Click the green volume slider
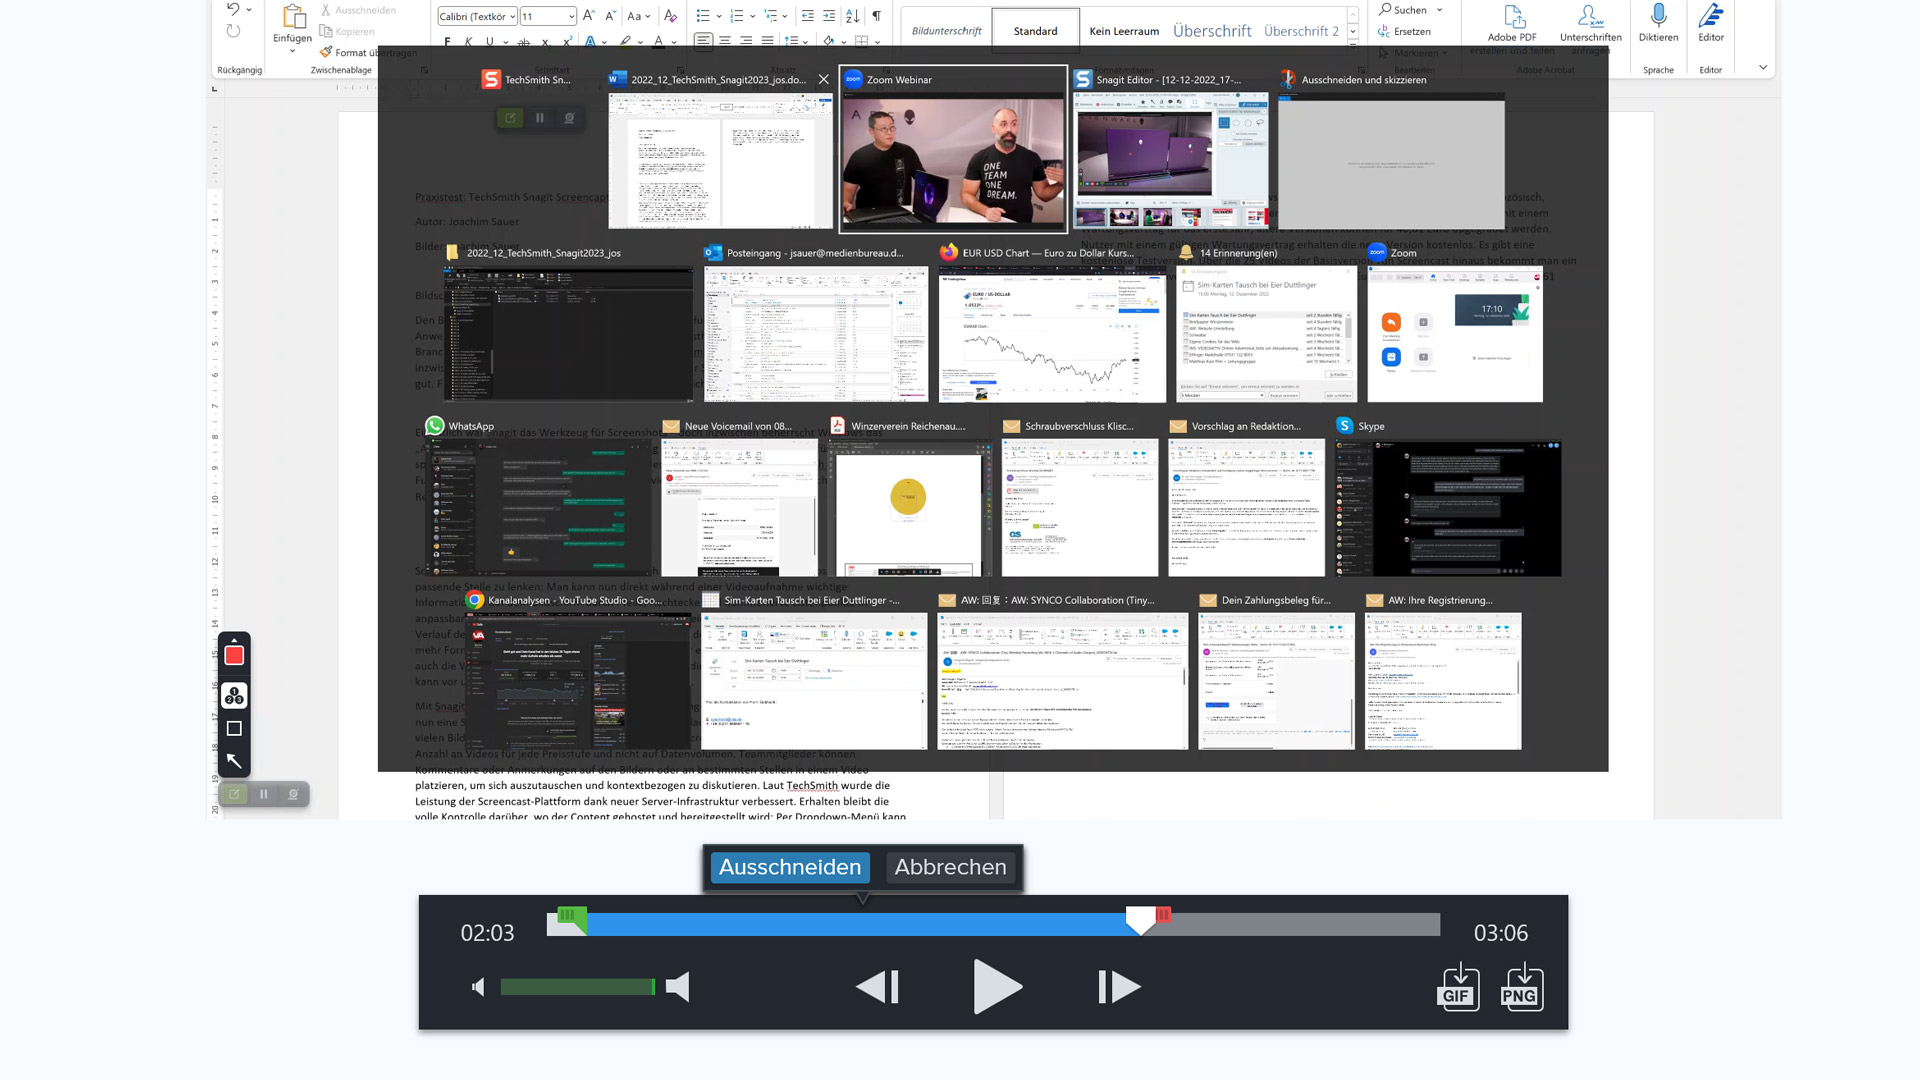 coord(577,987)
